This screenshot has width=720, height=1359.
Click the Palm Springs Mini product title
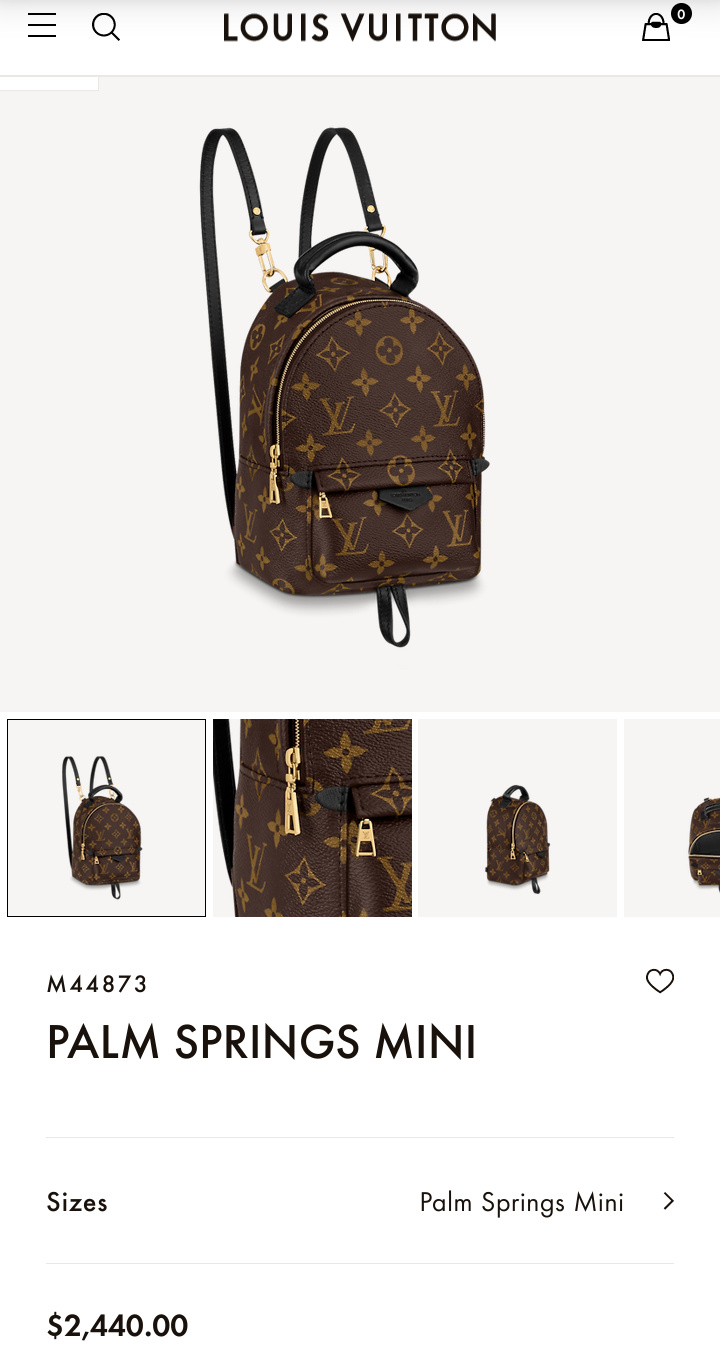(x=262, y=1042)
